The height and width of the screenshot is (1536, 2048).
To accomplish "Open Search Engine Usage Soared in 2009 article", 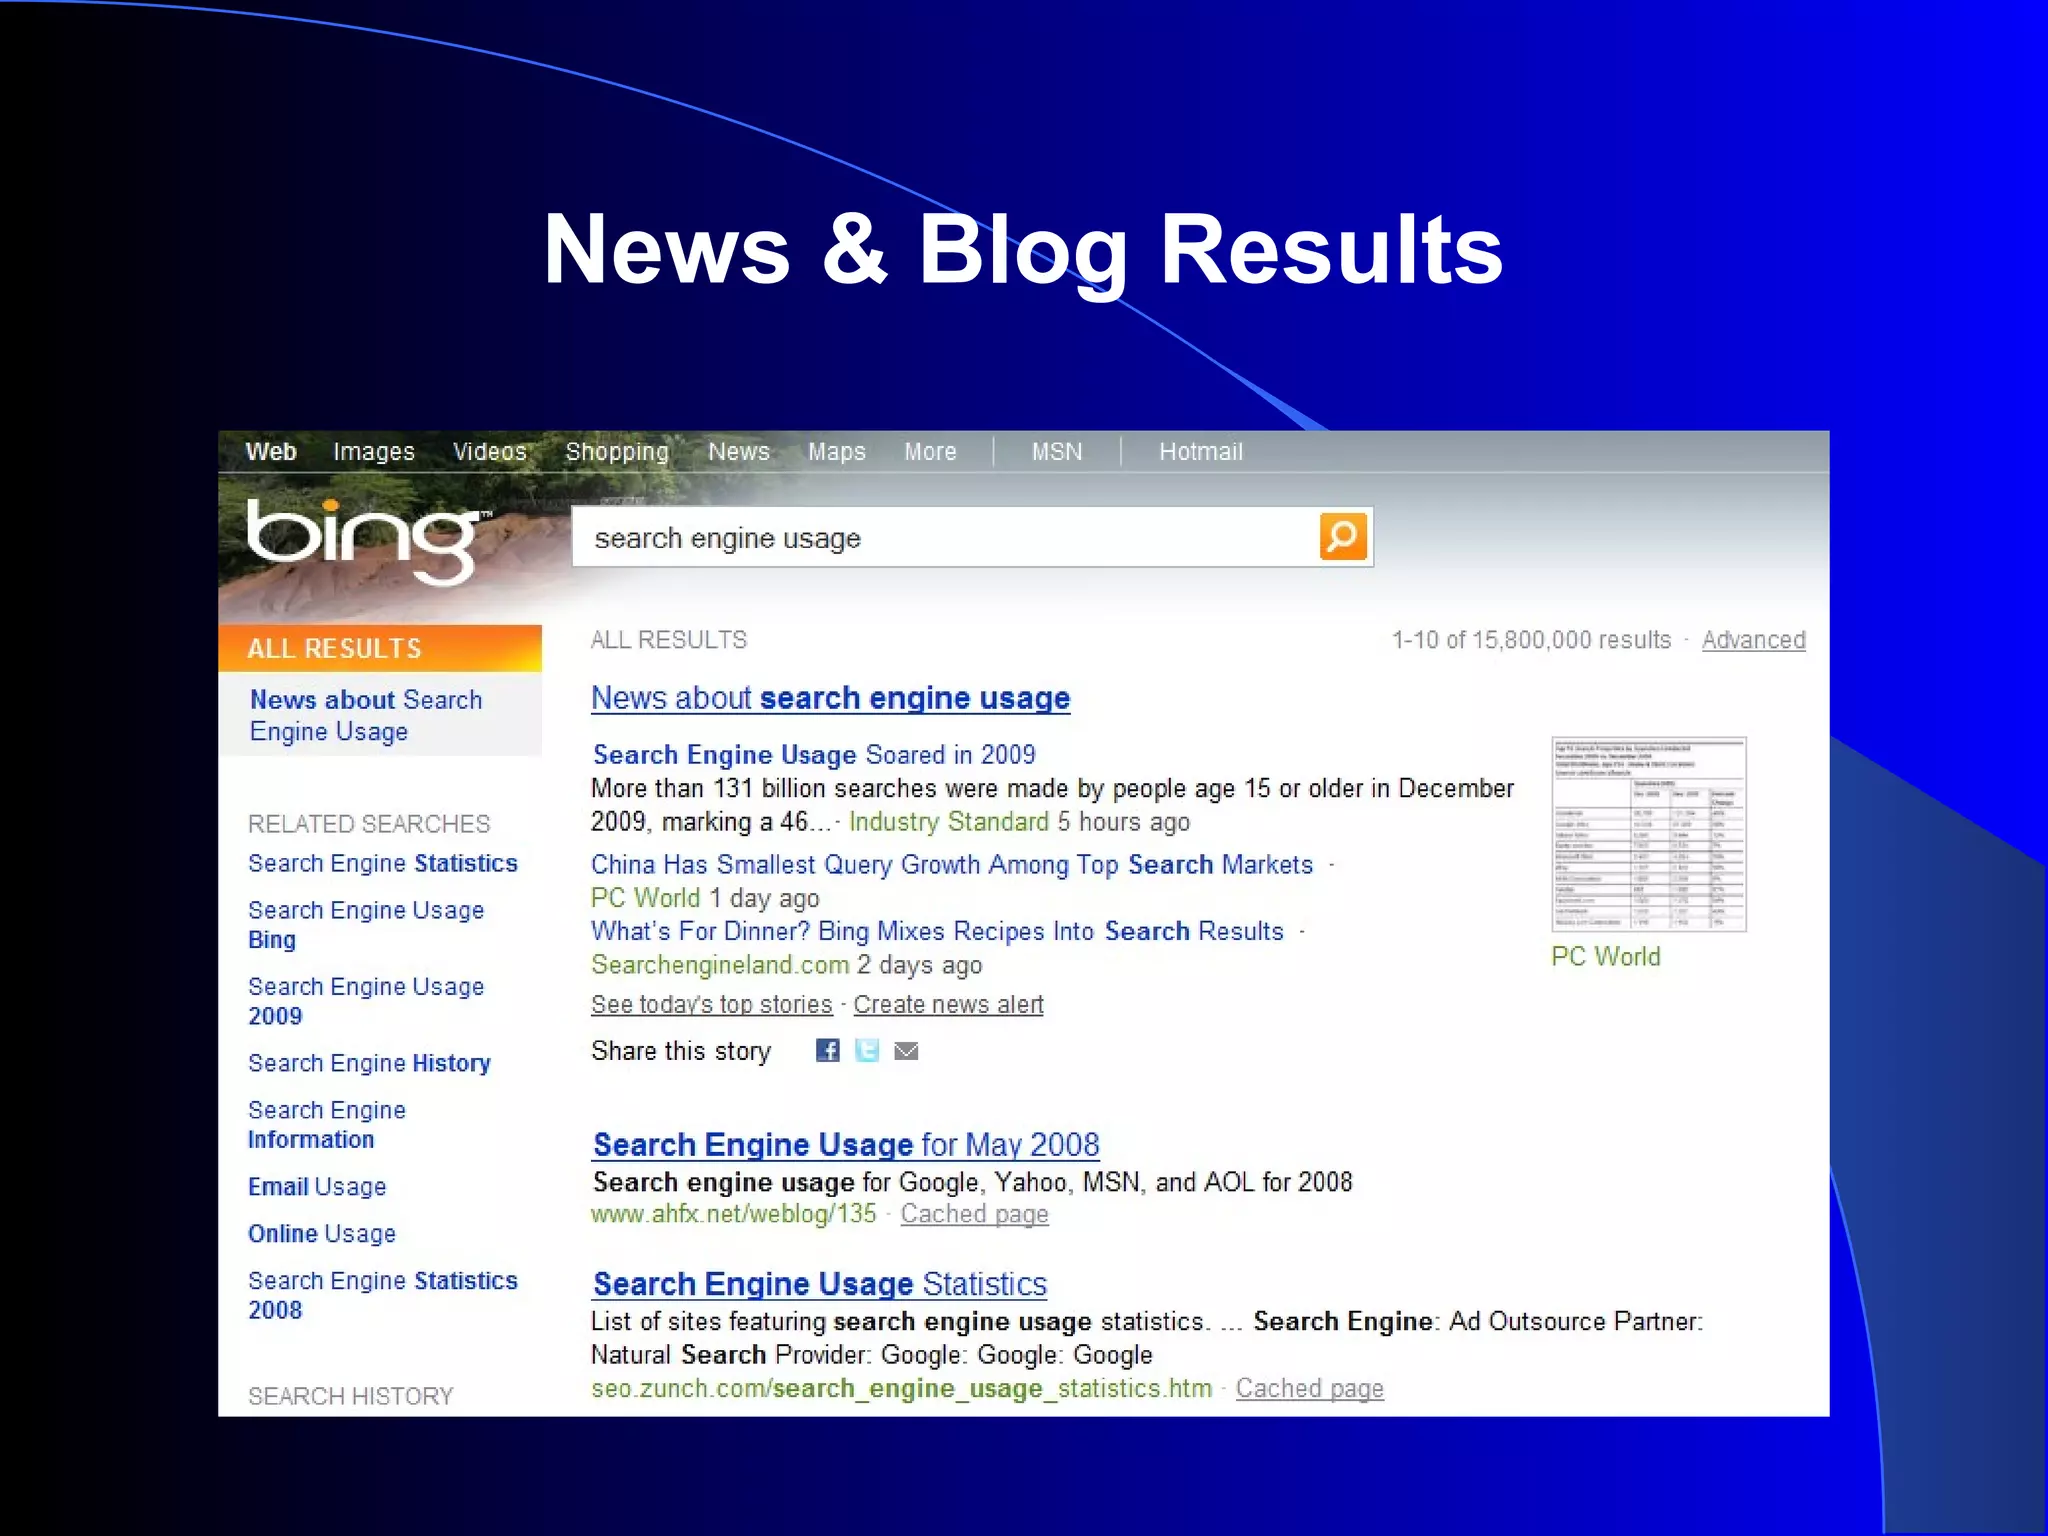I will tap(814, 755).
